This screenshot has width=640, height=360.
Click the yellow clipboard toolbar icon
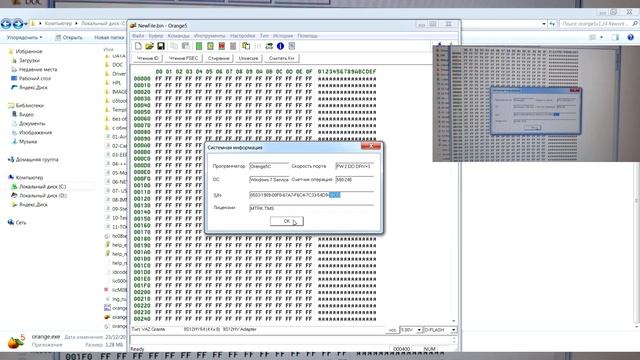tap(246, 46)
